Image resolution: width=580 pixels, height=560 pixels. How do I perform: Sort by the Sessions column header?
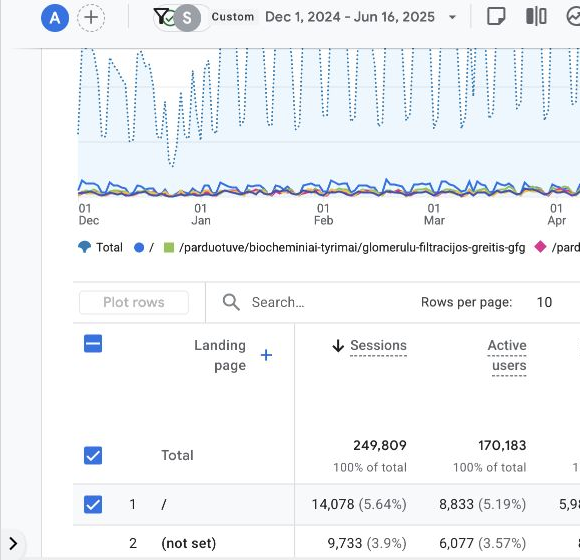click(x=378, y=345)
